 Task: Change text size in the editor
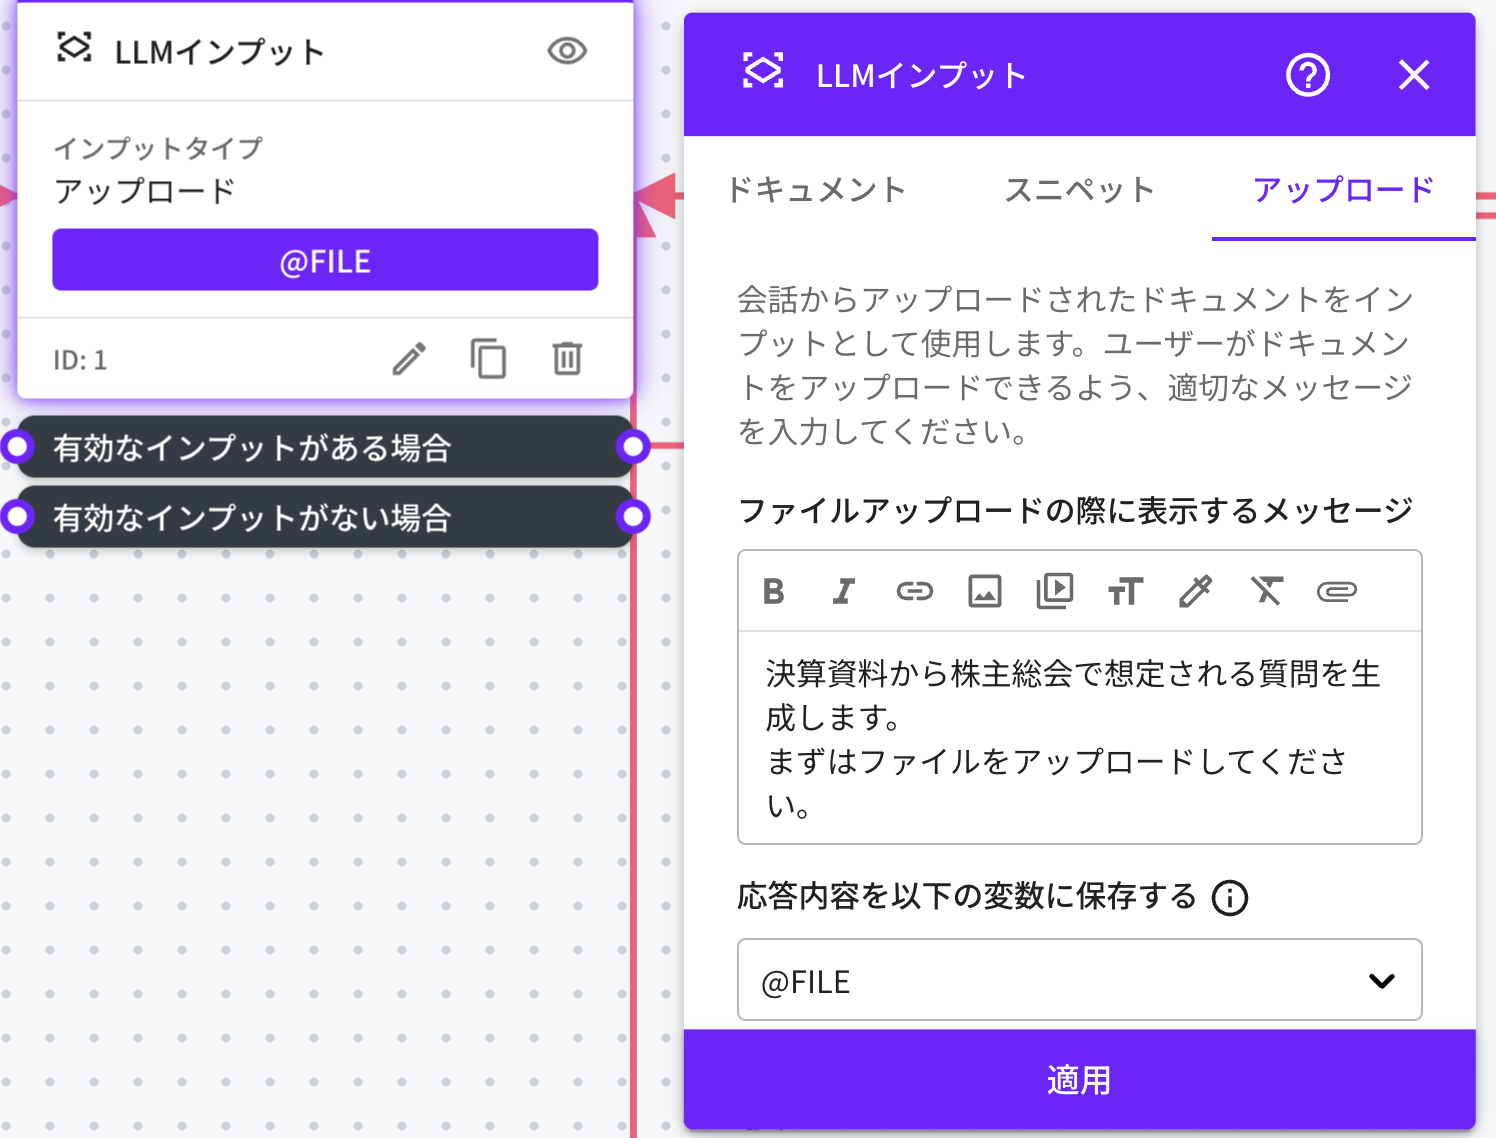pos(1125,591)
